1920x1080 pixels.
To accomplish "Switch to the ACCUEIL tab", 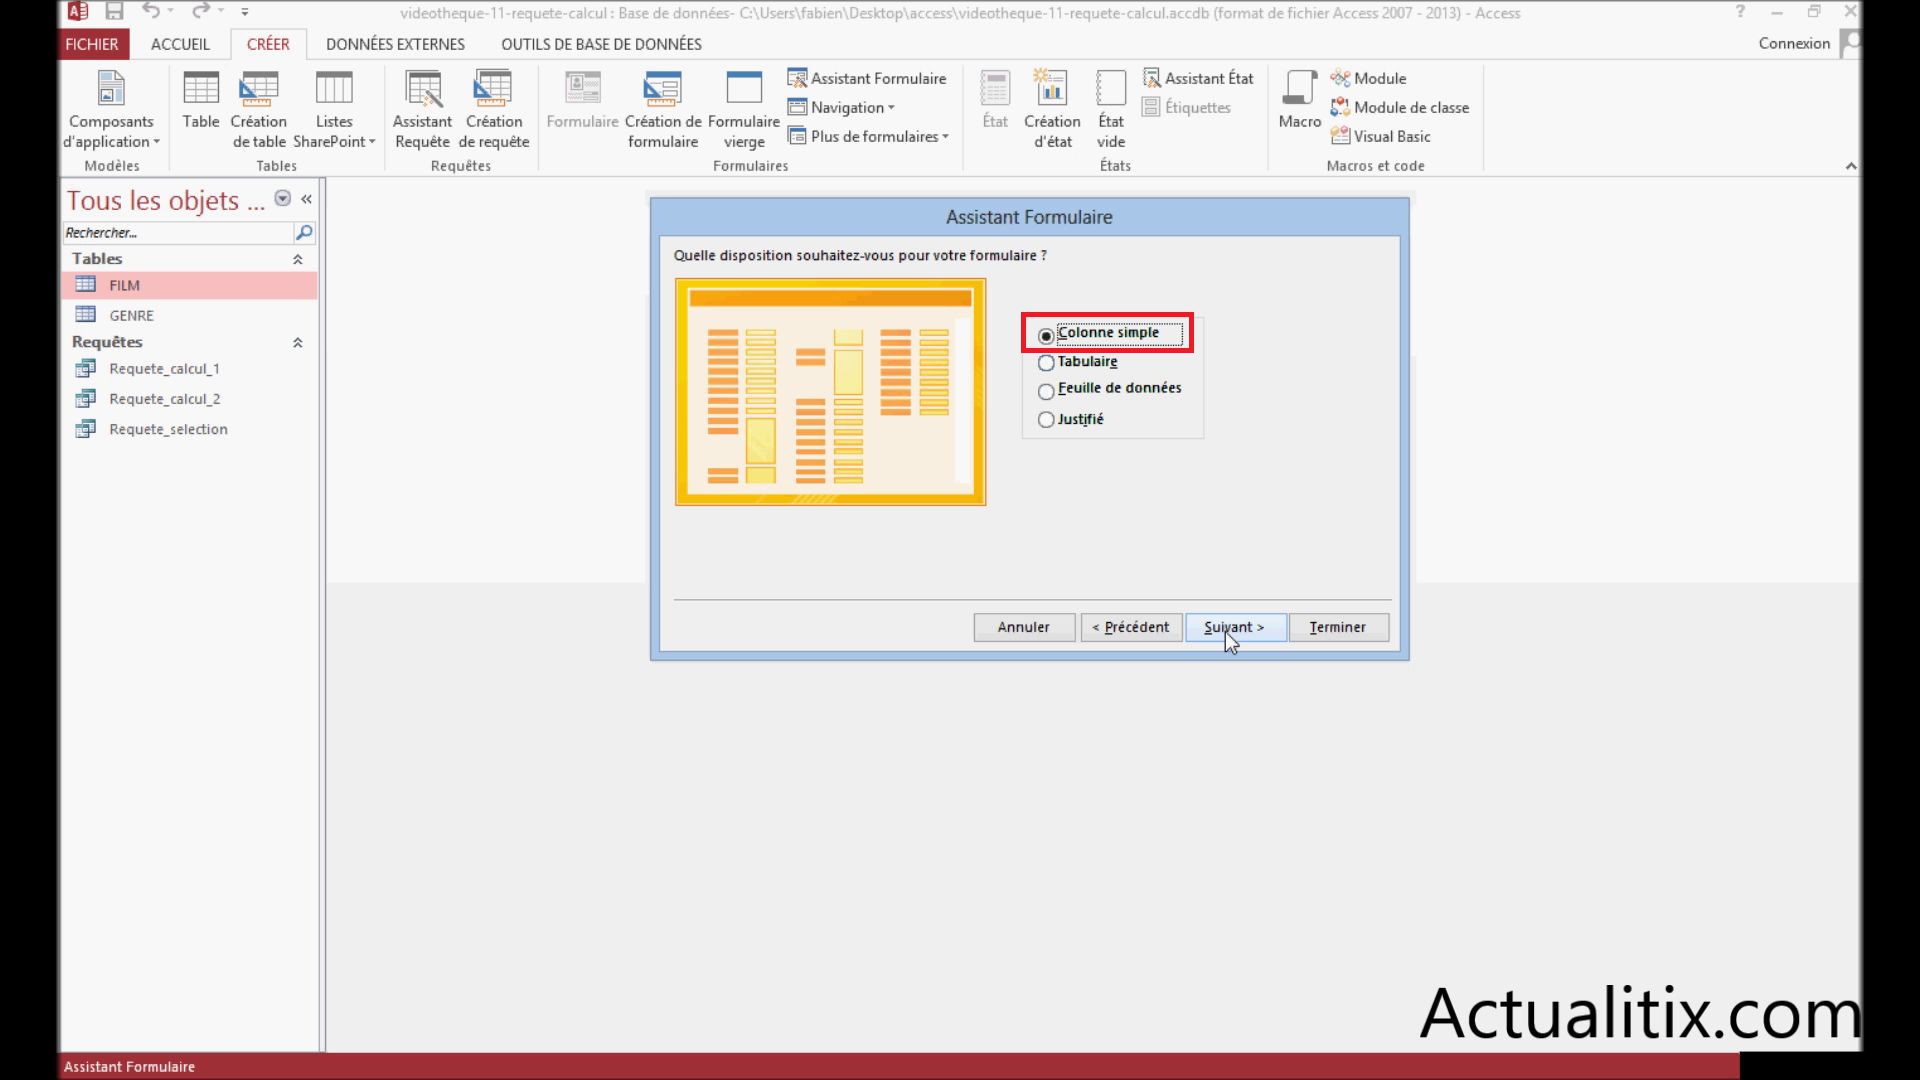I will [x=180, y=44].
